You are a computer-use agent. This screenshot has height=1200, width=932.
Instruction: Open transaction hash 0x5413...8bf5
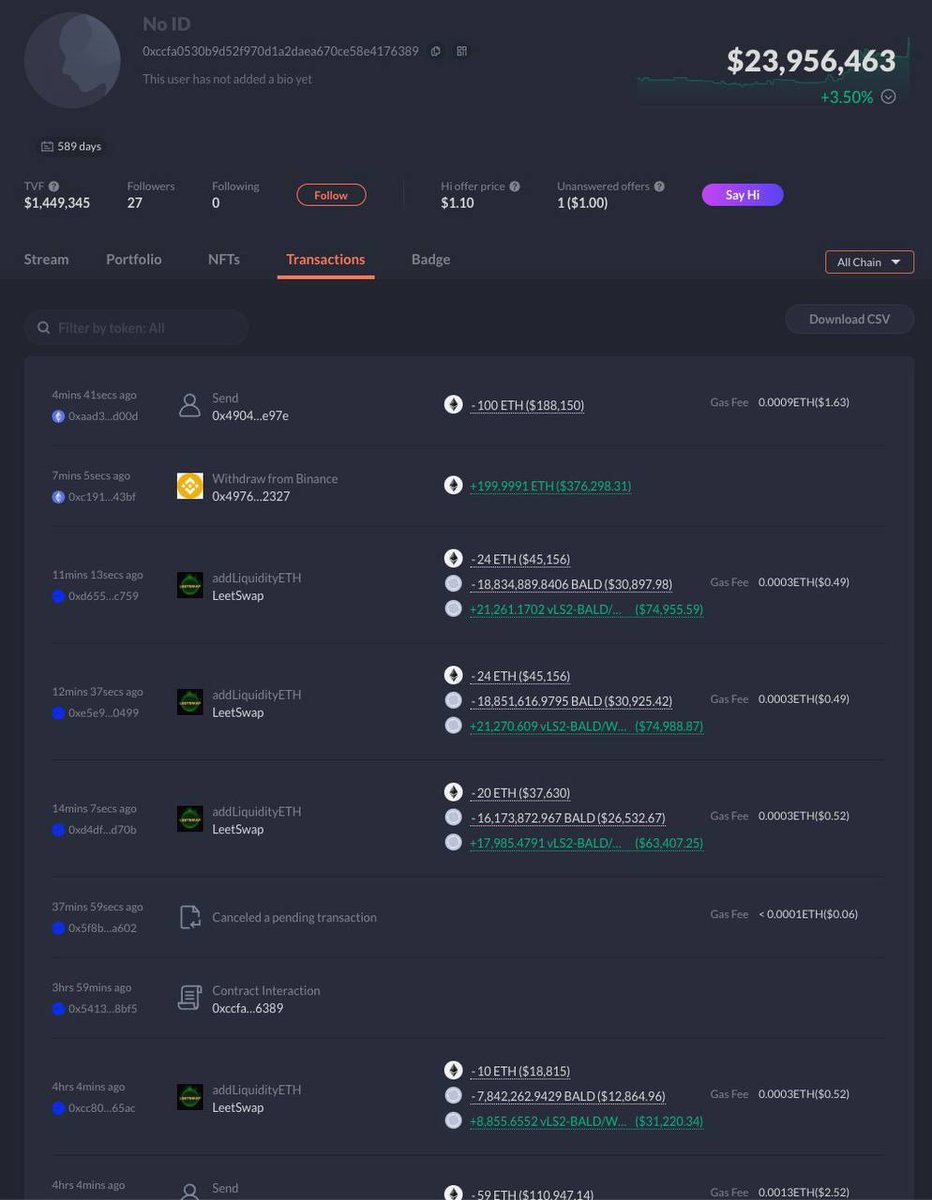pos(102,1009)
